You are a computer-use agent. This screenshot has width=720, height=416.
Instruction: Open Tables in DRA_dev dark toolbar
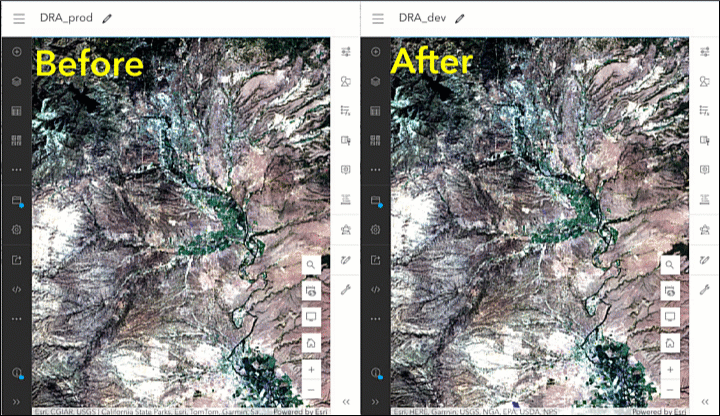(x=376, y=111)
